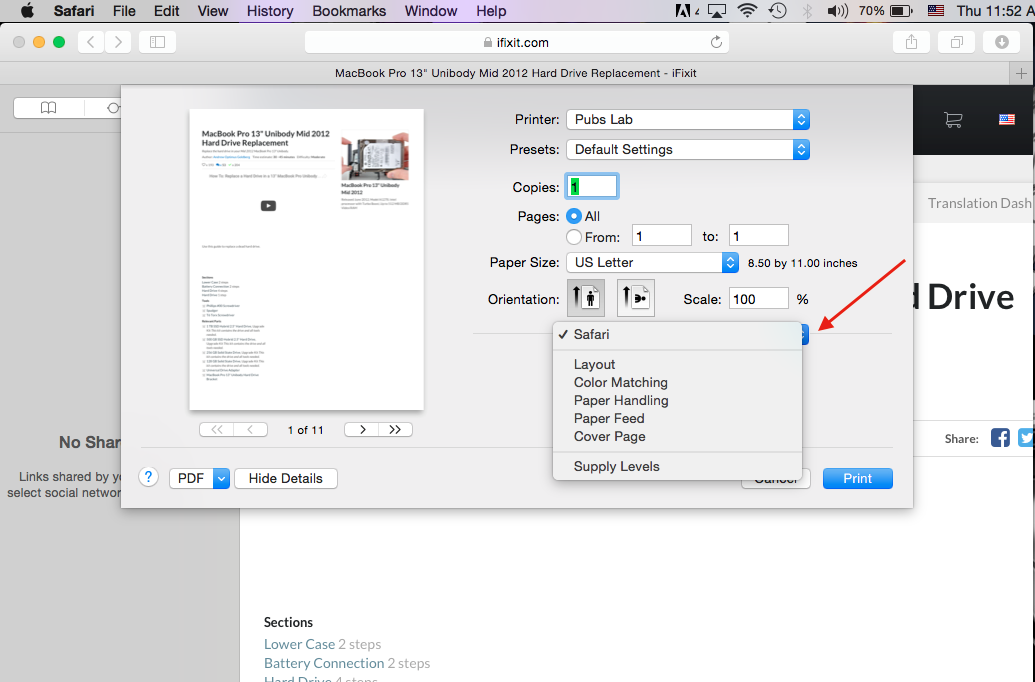
Task: Open the volume menu bar icon
Action: (837, 11)
